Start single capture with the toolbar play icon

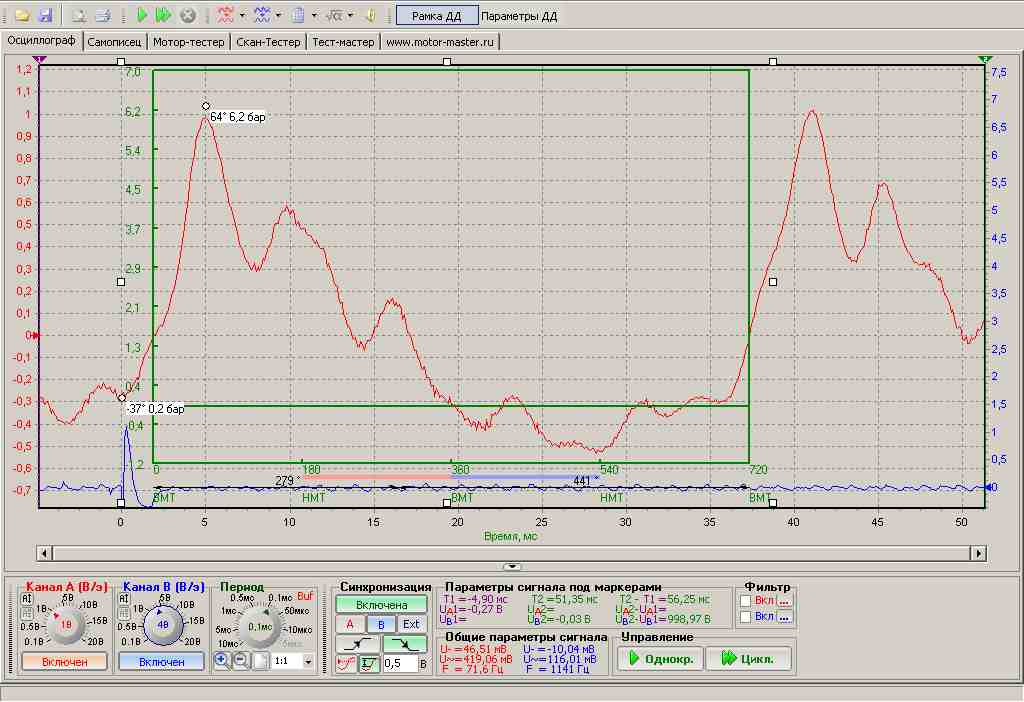click(142, 15)
